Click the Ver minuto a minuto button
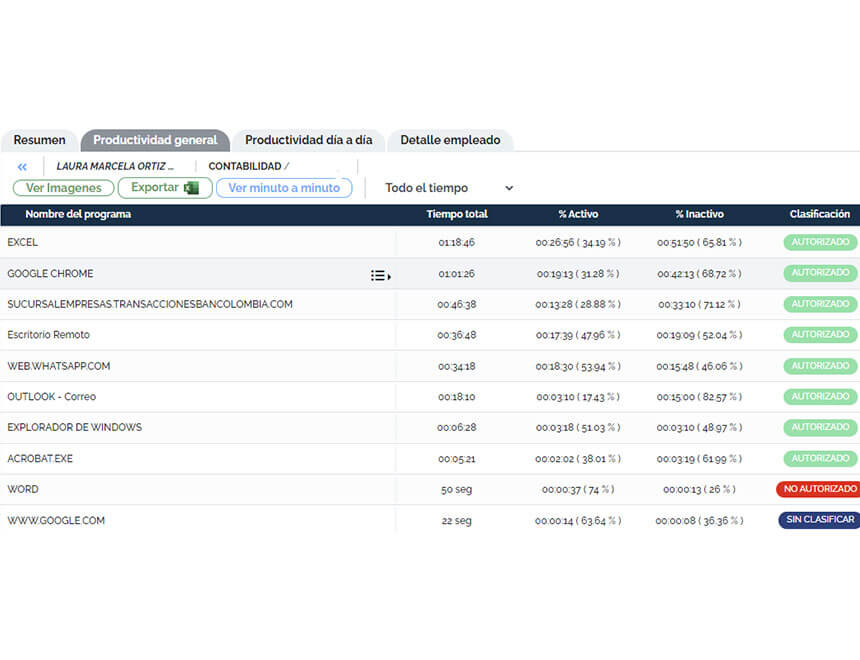 tap(284, 188)
